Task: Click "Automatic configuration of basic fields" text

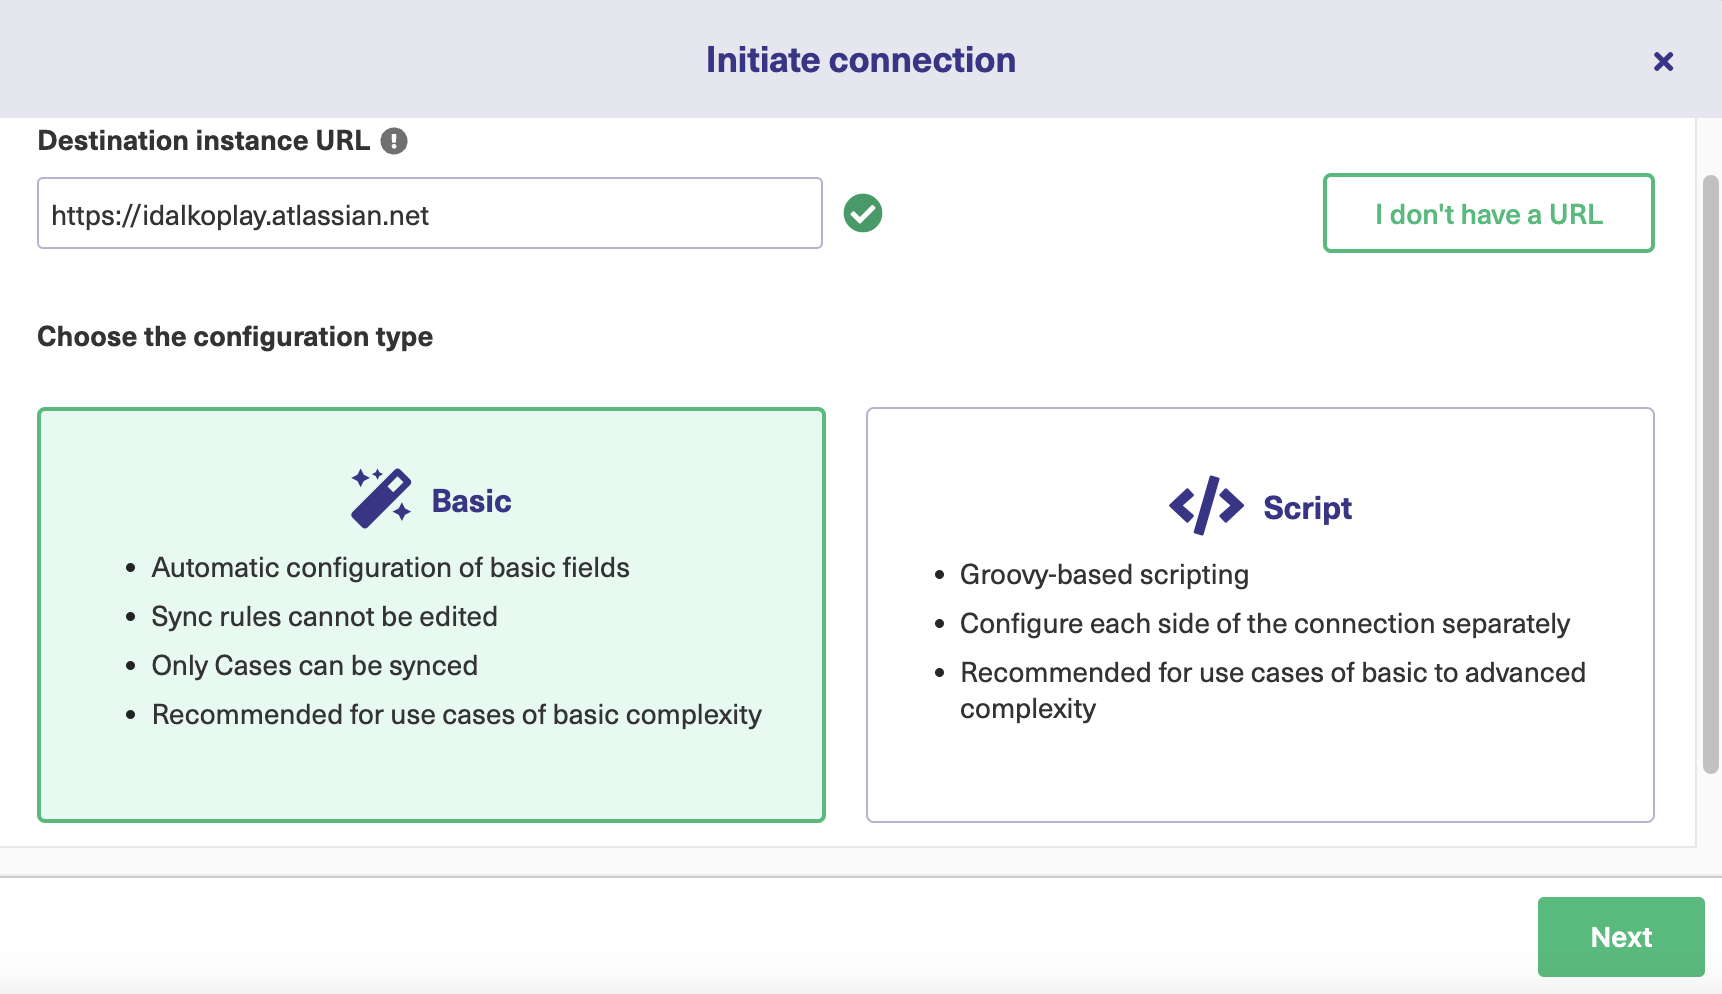Action: click(390, 568)
